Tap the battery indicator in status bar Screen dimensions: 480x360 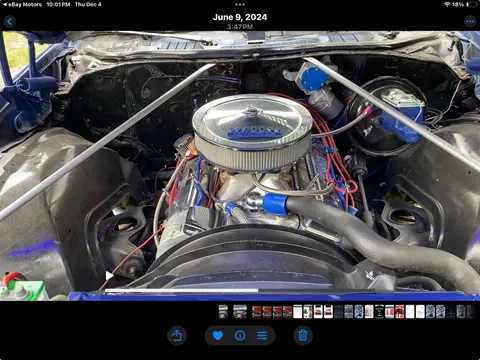[x=472, y=4]
